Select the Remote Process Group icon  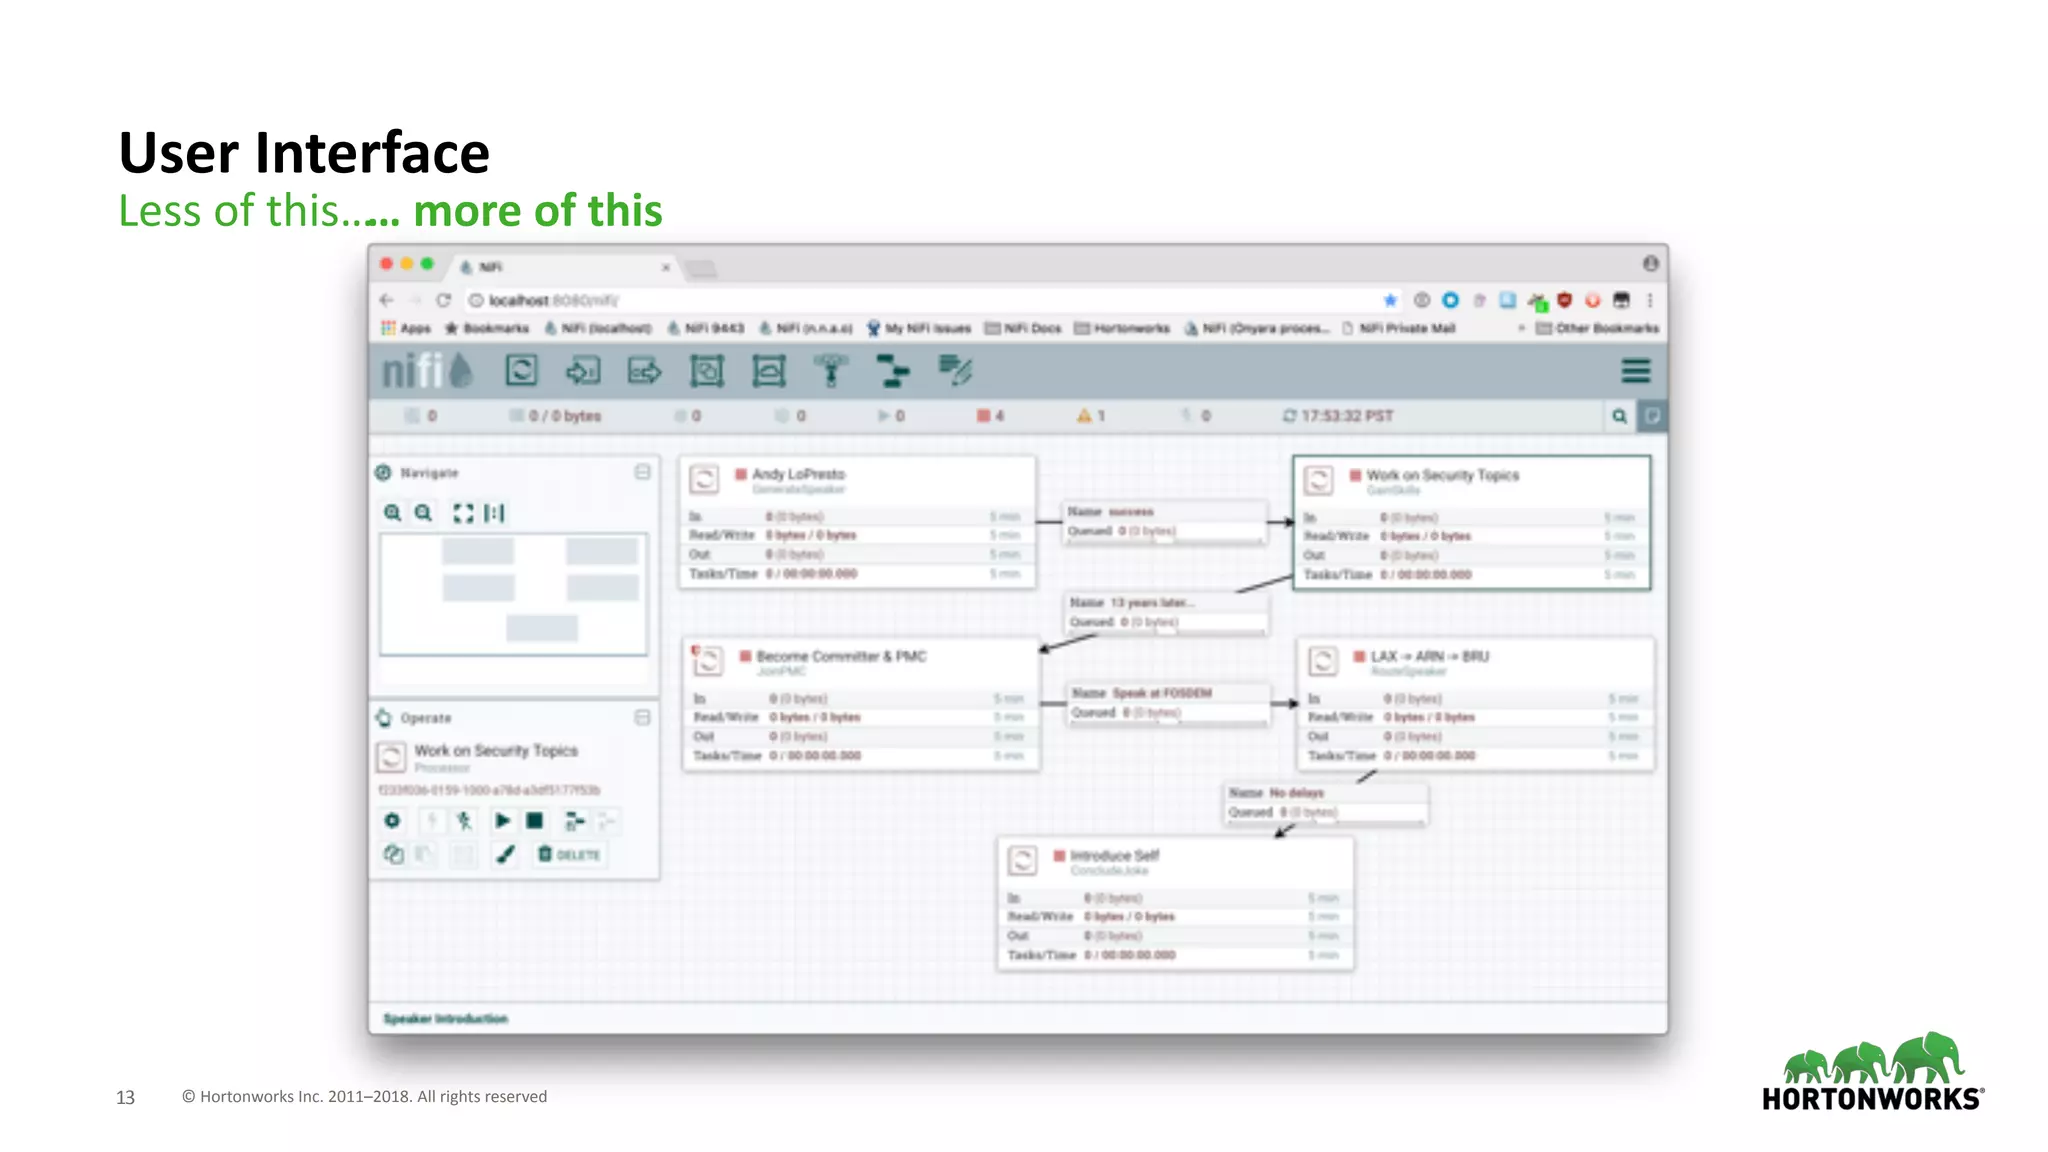pos(769,372)
